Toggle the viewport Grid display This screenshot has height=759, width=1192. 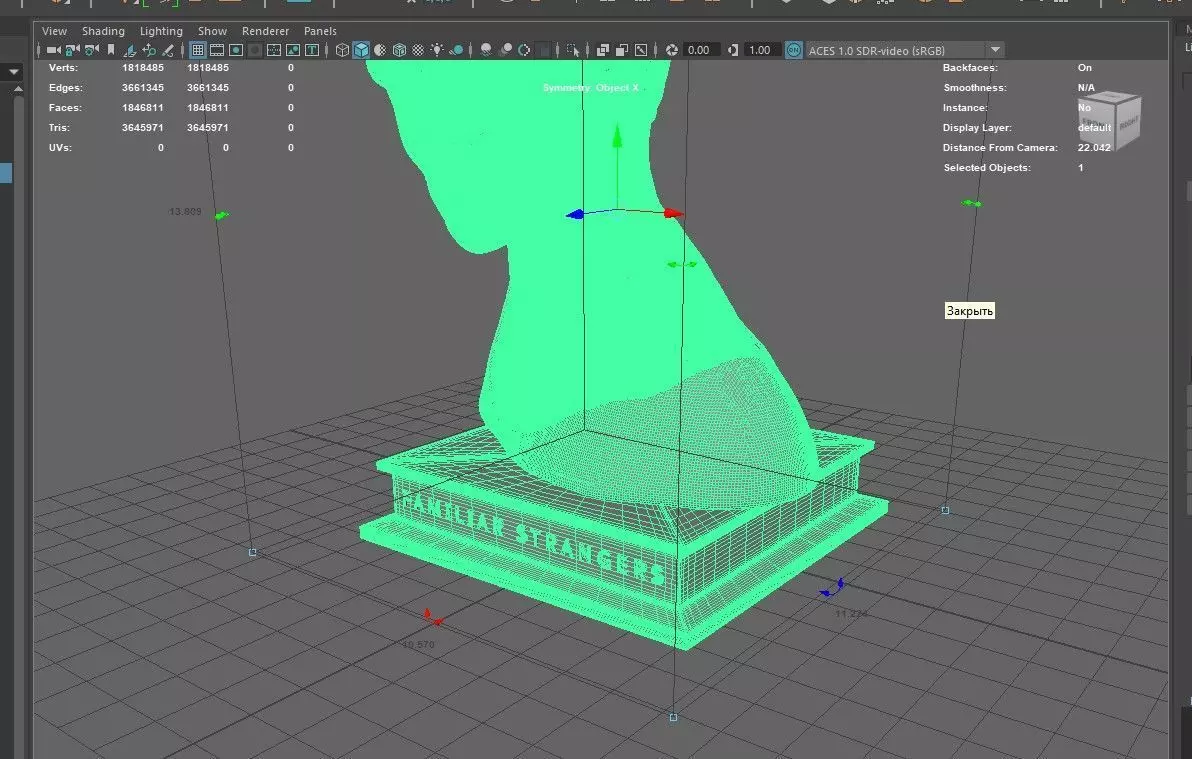198,50
